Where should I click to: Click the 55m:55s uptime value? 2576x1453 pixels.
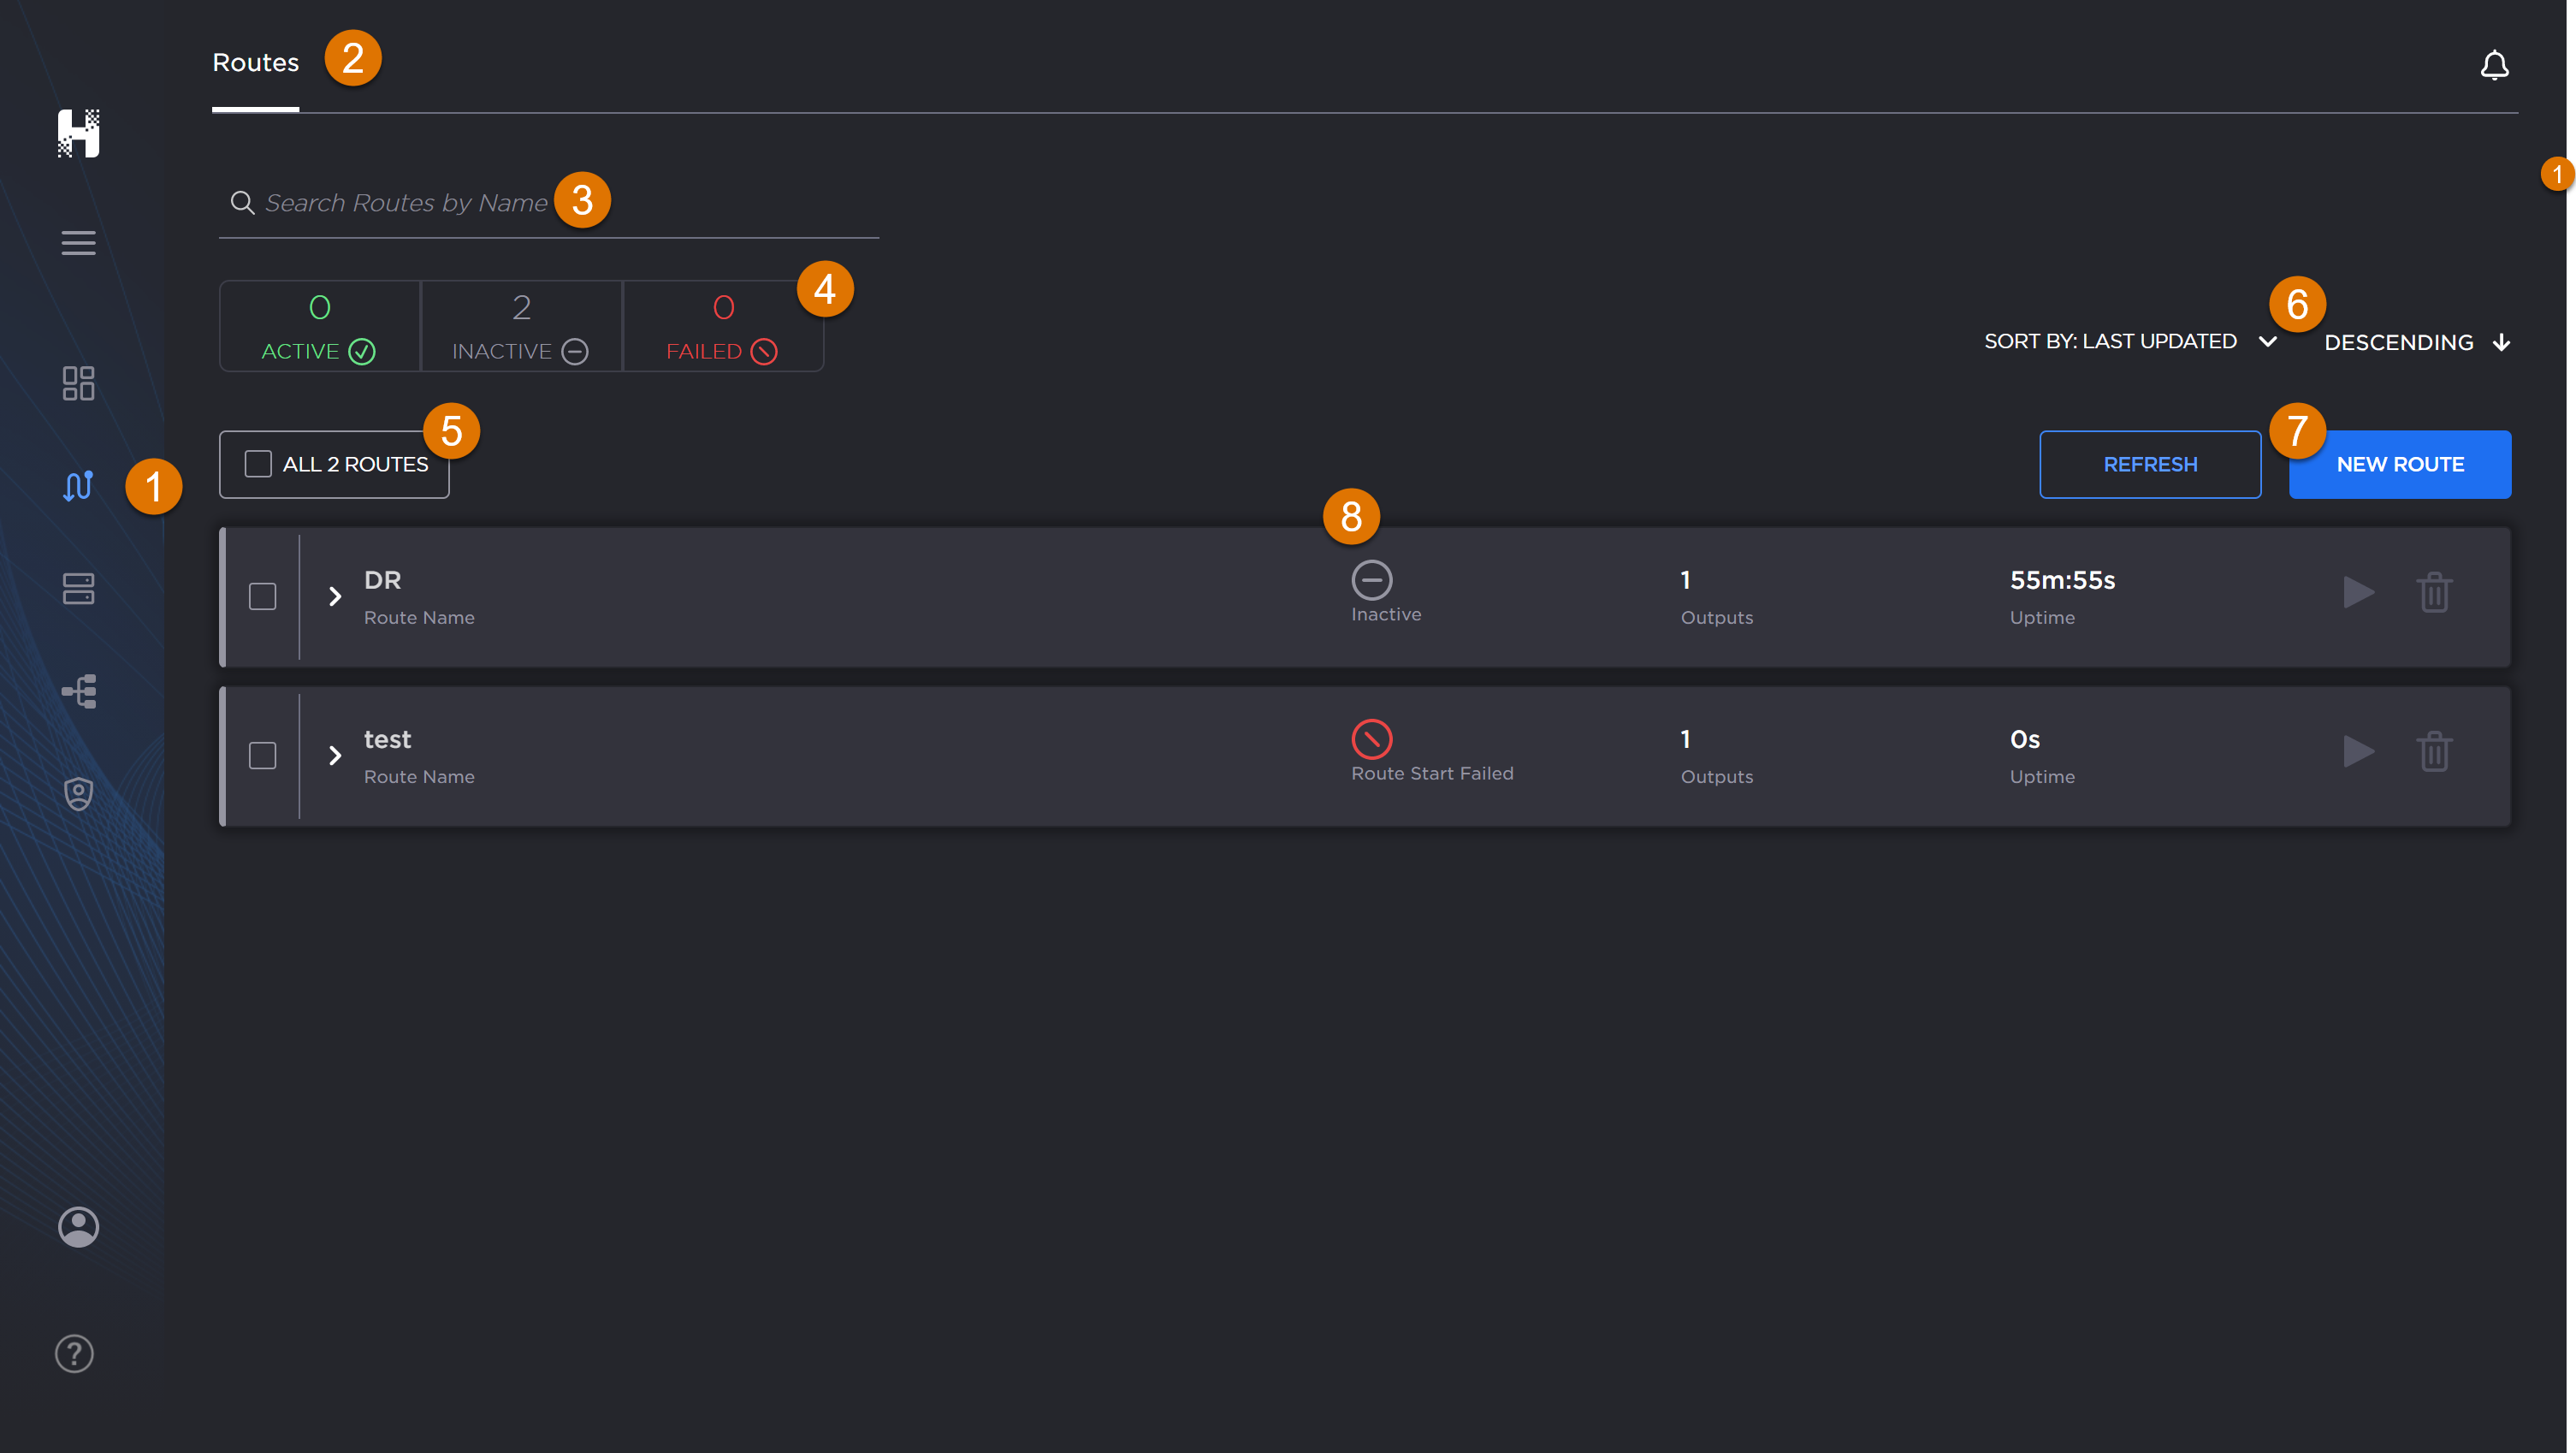click(x=2062, y=580)
